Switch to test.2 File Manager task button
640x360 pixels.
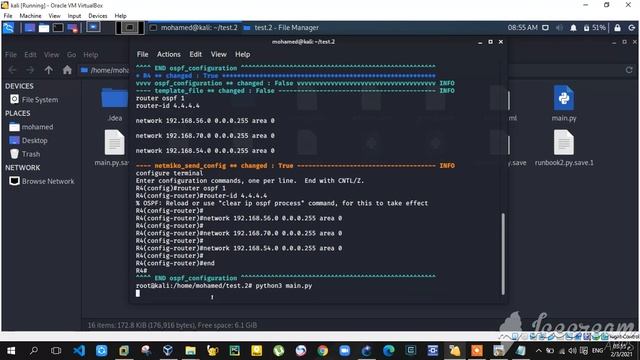281,28
